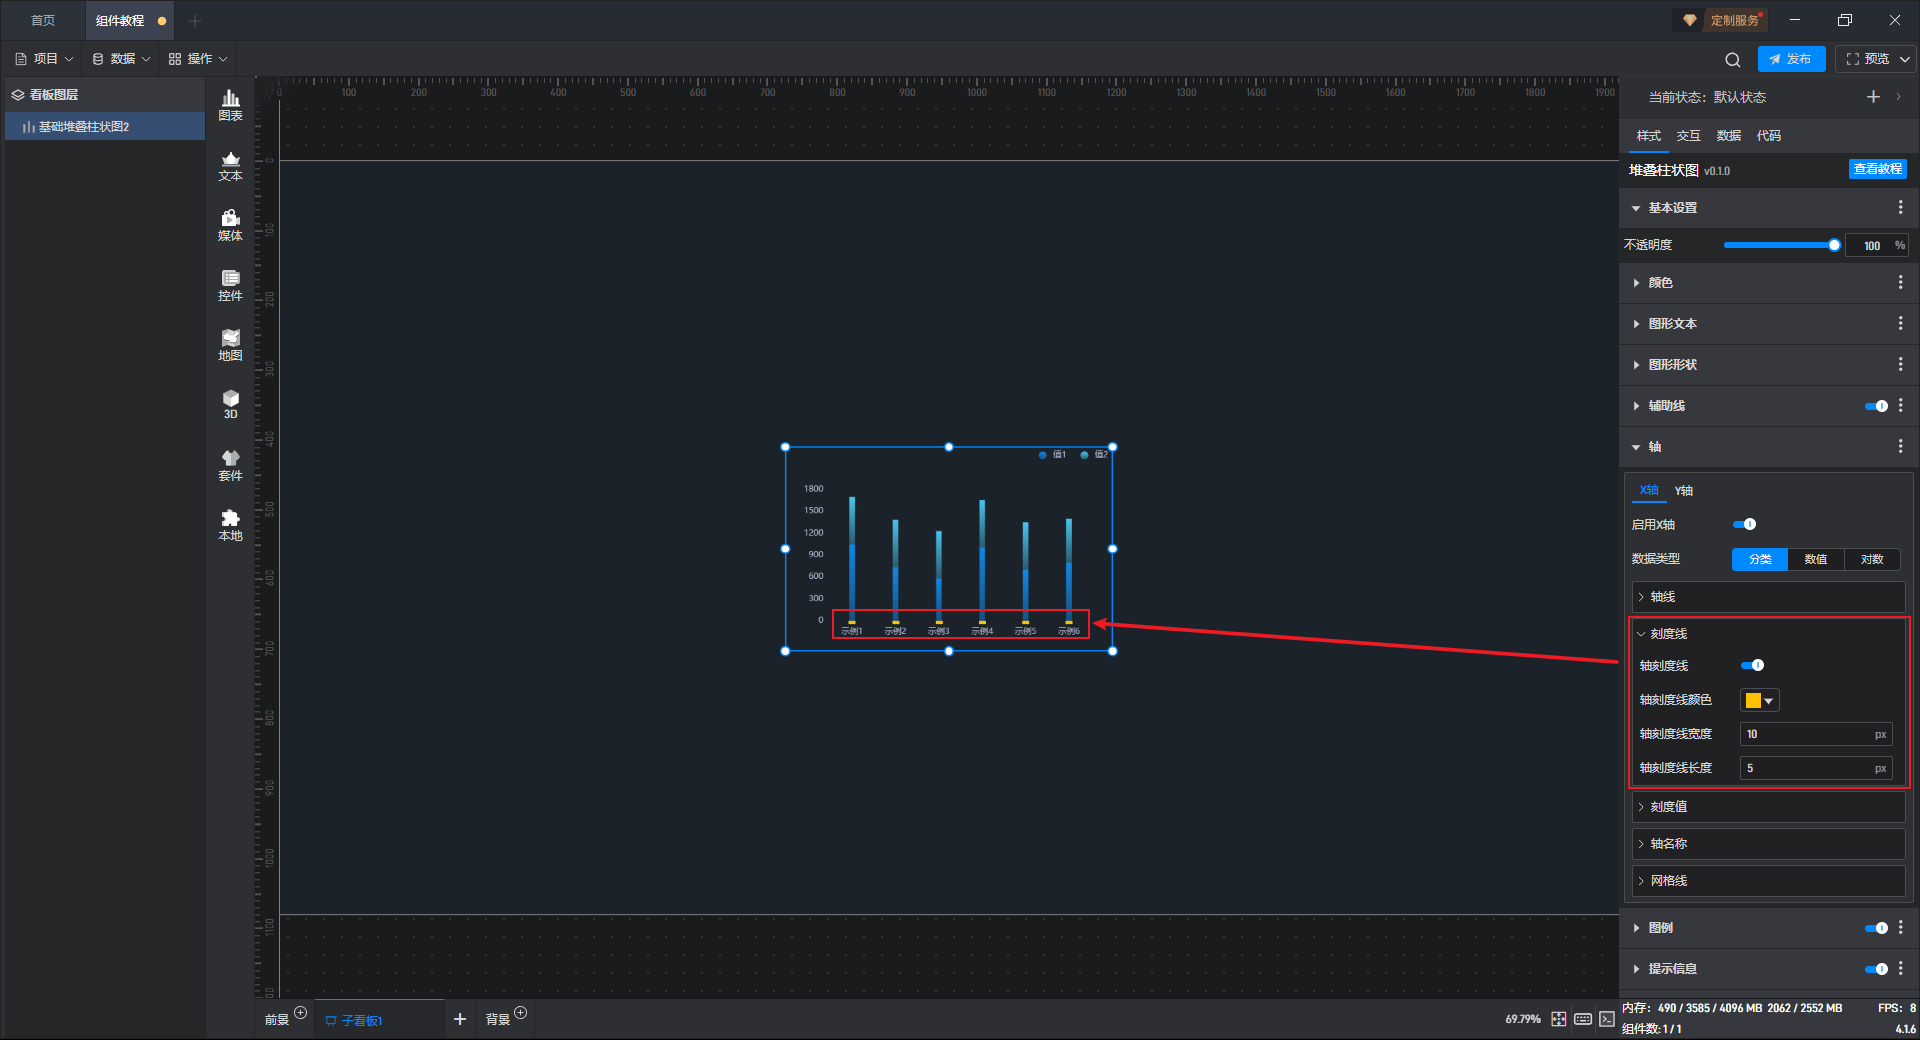Open the 文本 text components panel
This screenshot has width=1920, height=1040.
[x=230, y=165]
